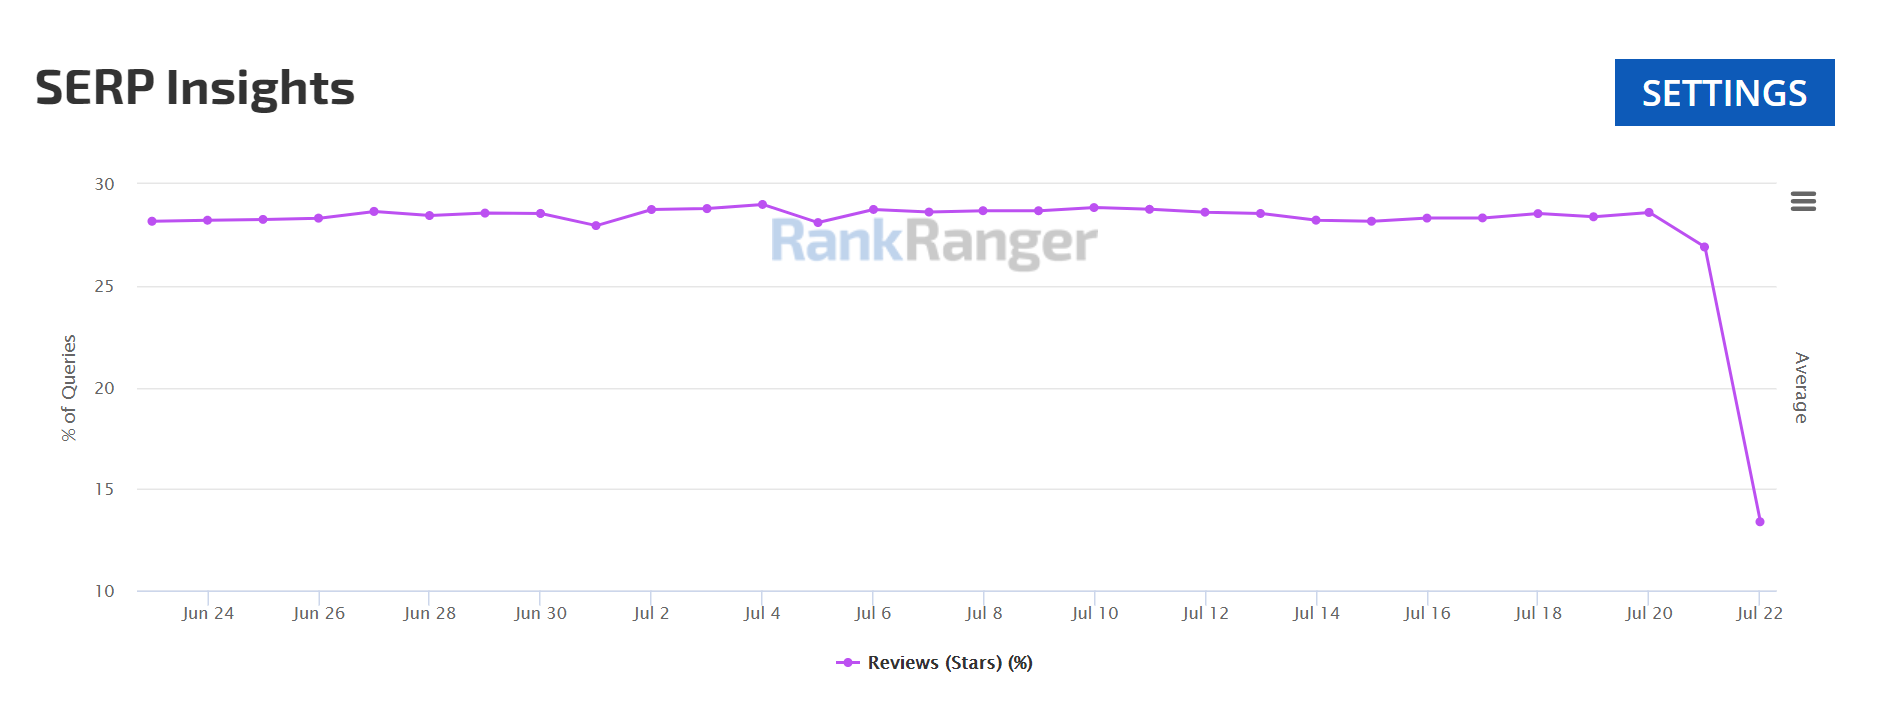Click the Jun 28 data point marker
The height and width of the screenshot is (720, 1898).
(x=429, y=213)
